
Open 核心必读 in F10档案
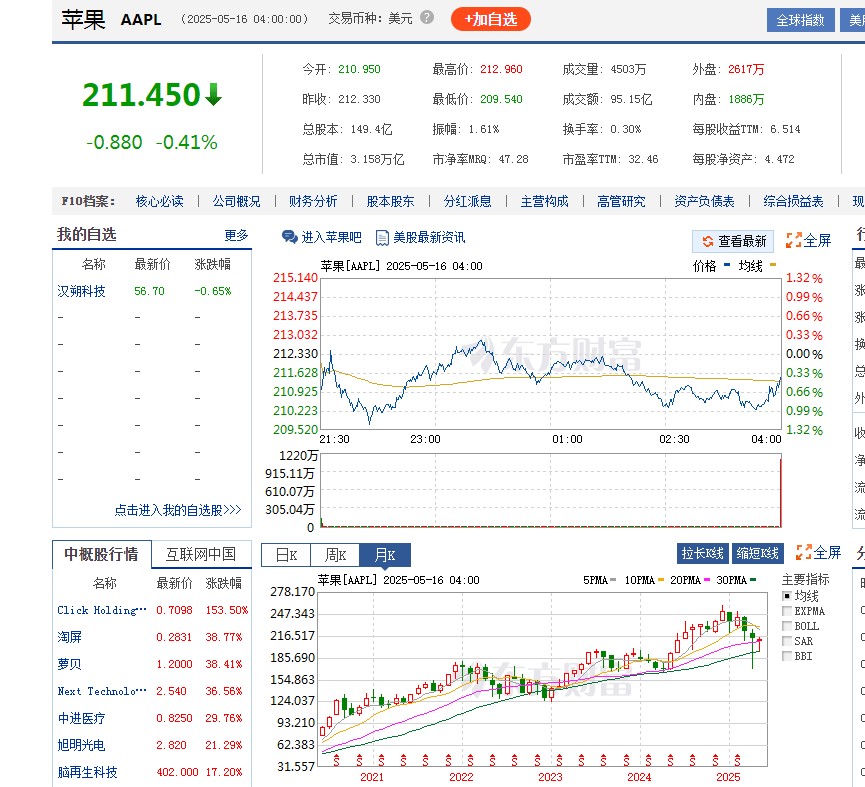click(159, 201)
